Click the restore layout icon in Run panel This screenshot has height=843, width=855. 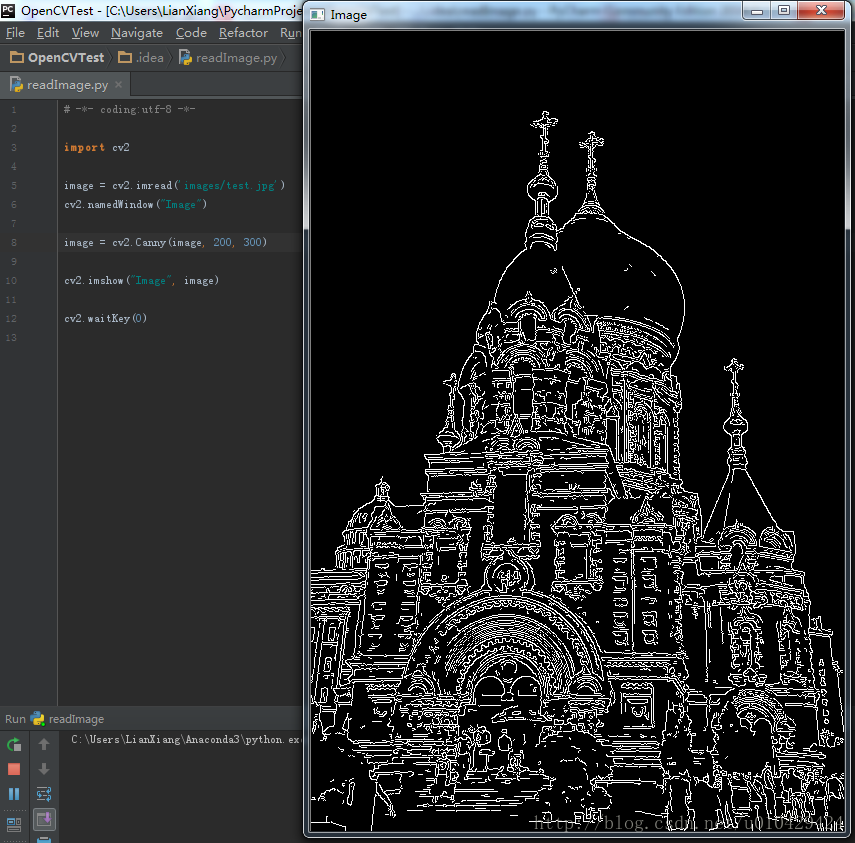tap(14, 824)
